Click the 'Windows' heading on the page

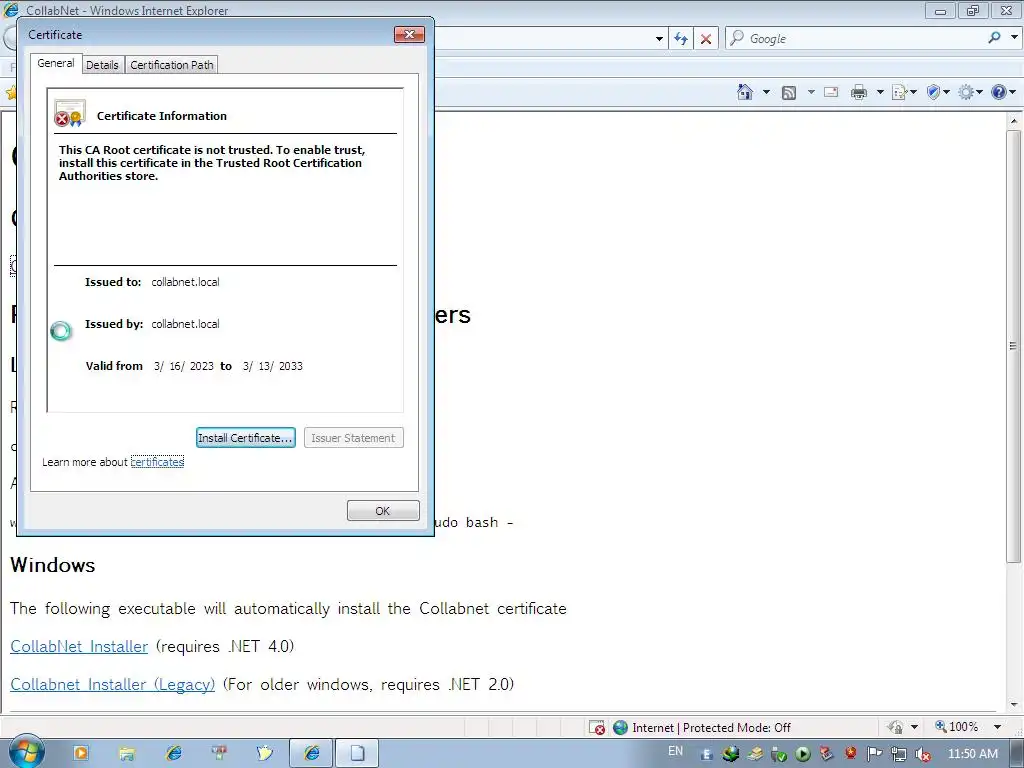tap(53, 565)
